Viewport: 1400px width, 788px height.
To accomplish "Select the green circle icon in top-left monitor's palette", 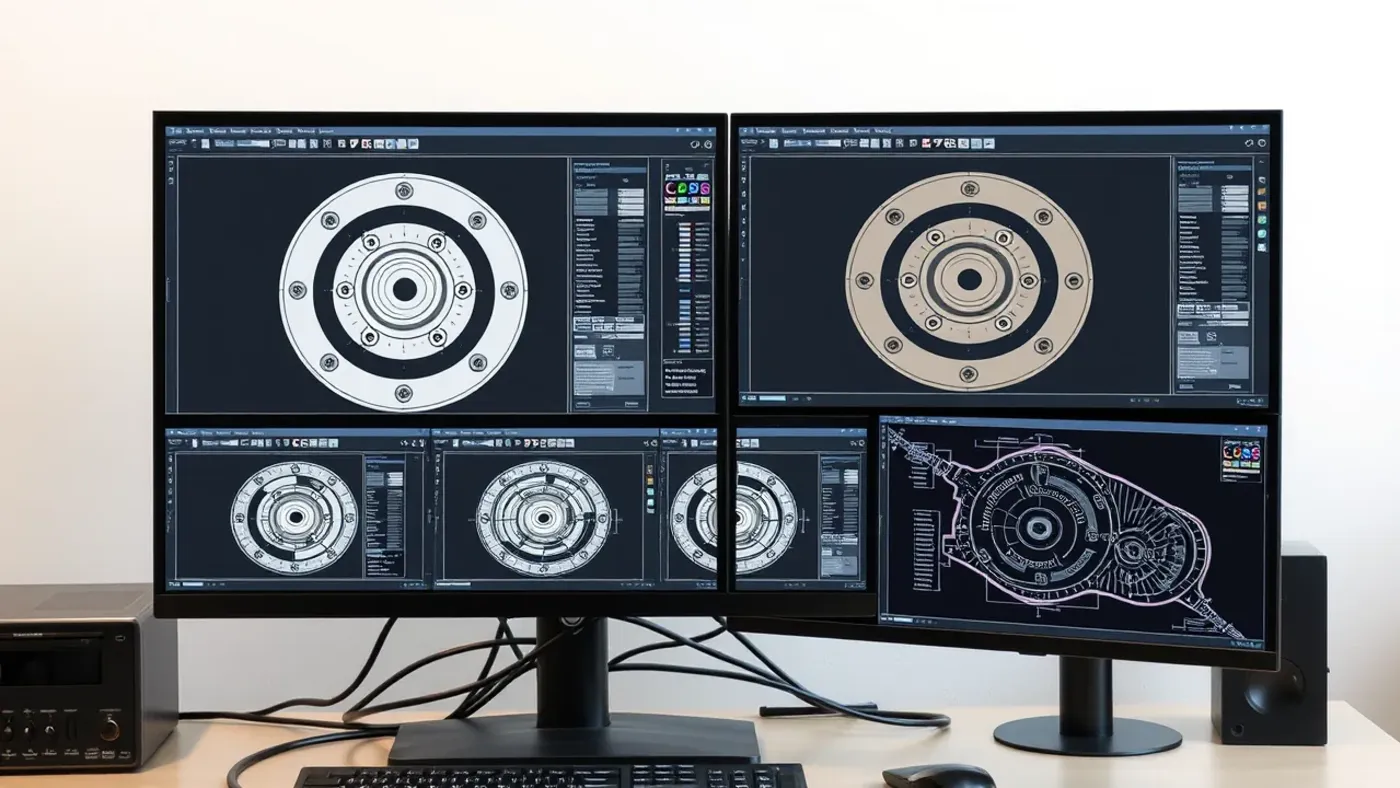I will click(682, 188).
